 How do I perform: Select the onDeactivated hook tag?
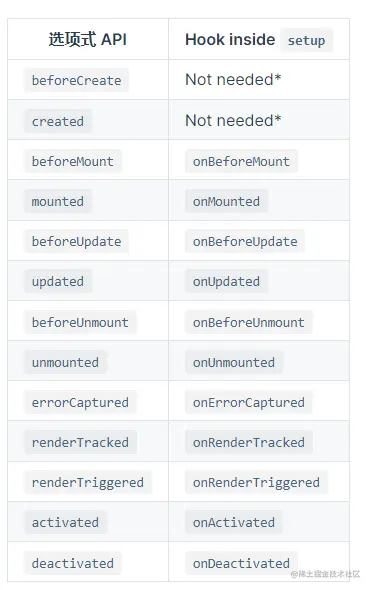[x=241, y=563]
